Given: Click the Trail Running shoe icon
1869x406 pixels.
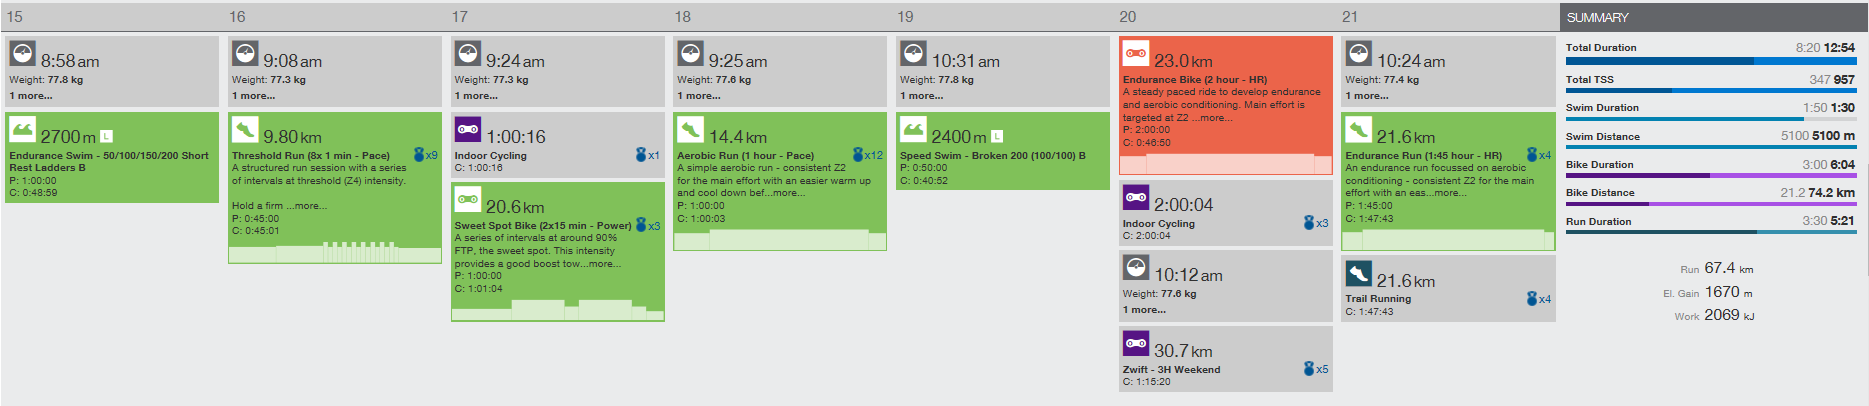Looking at the screenshot, I should pyautogui.click(x=1358, y=273).
